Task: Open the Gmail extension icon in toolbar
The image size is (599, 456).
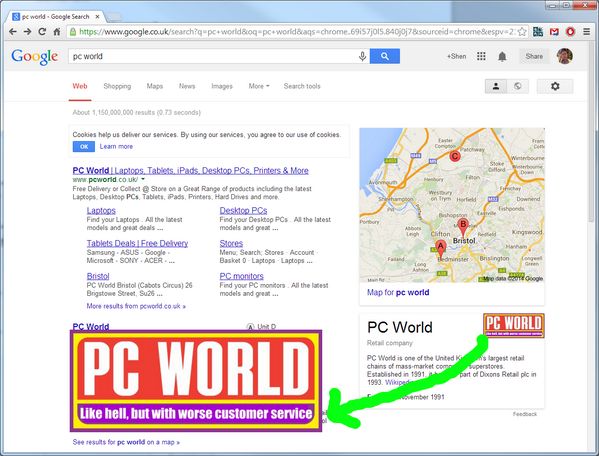Action: coord(554,32)
